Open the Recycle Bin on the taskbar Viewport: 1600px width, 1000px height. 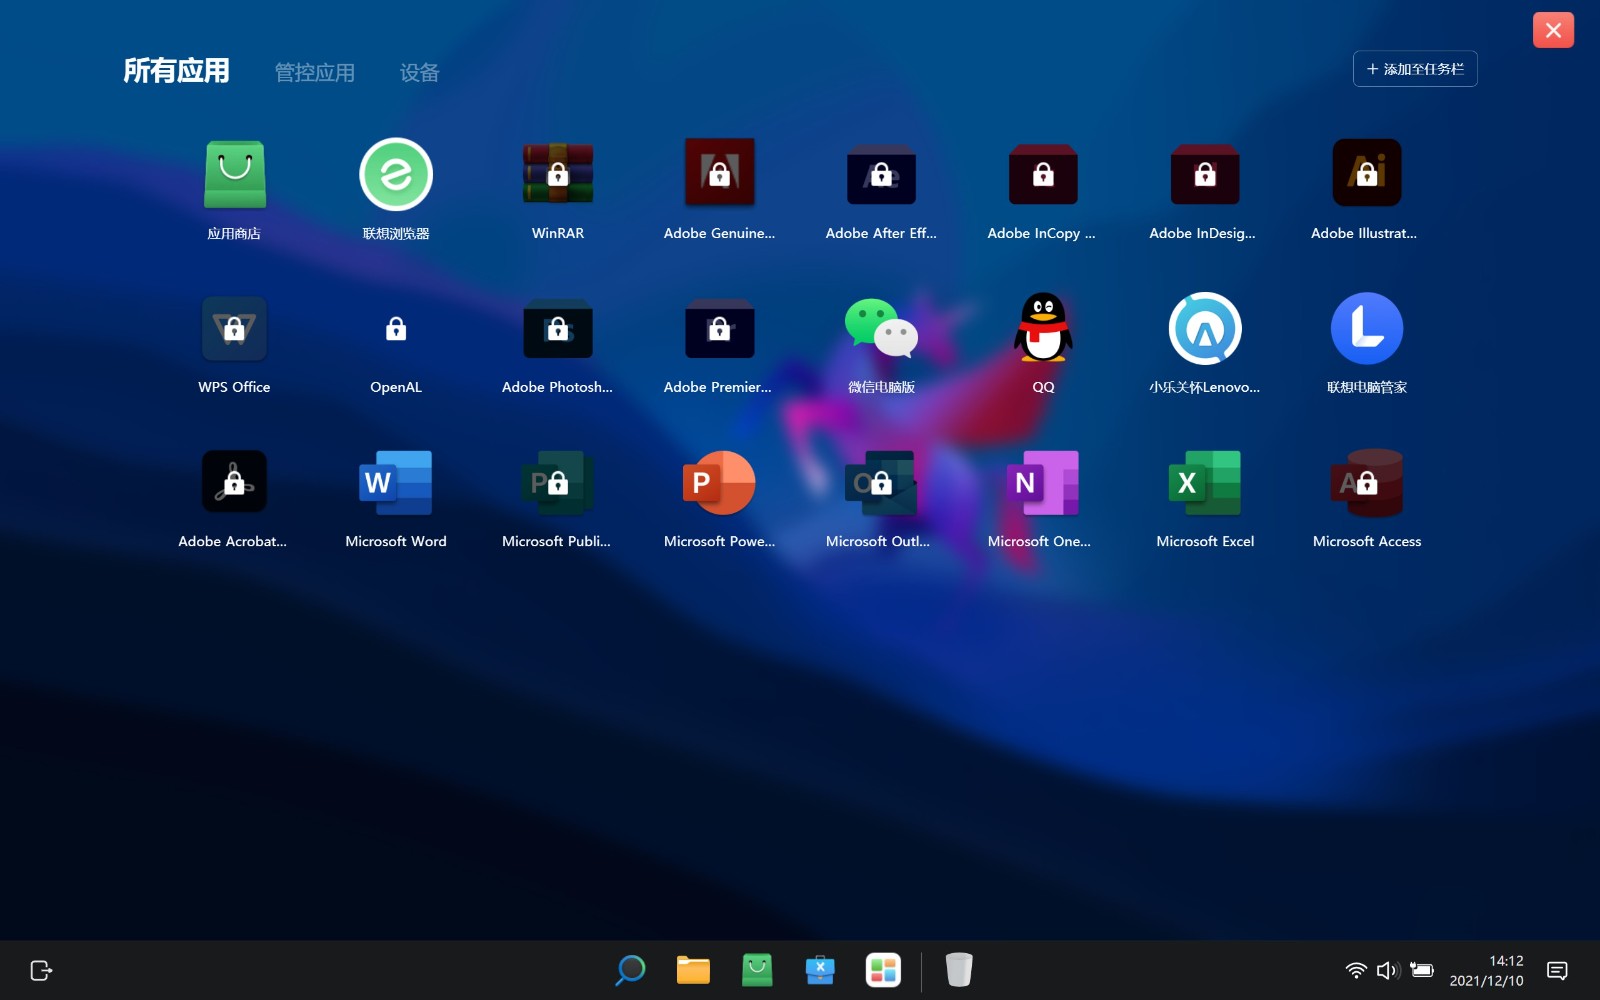959,970
